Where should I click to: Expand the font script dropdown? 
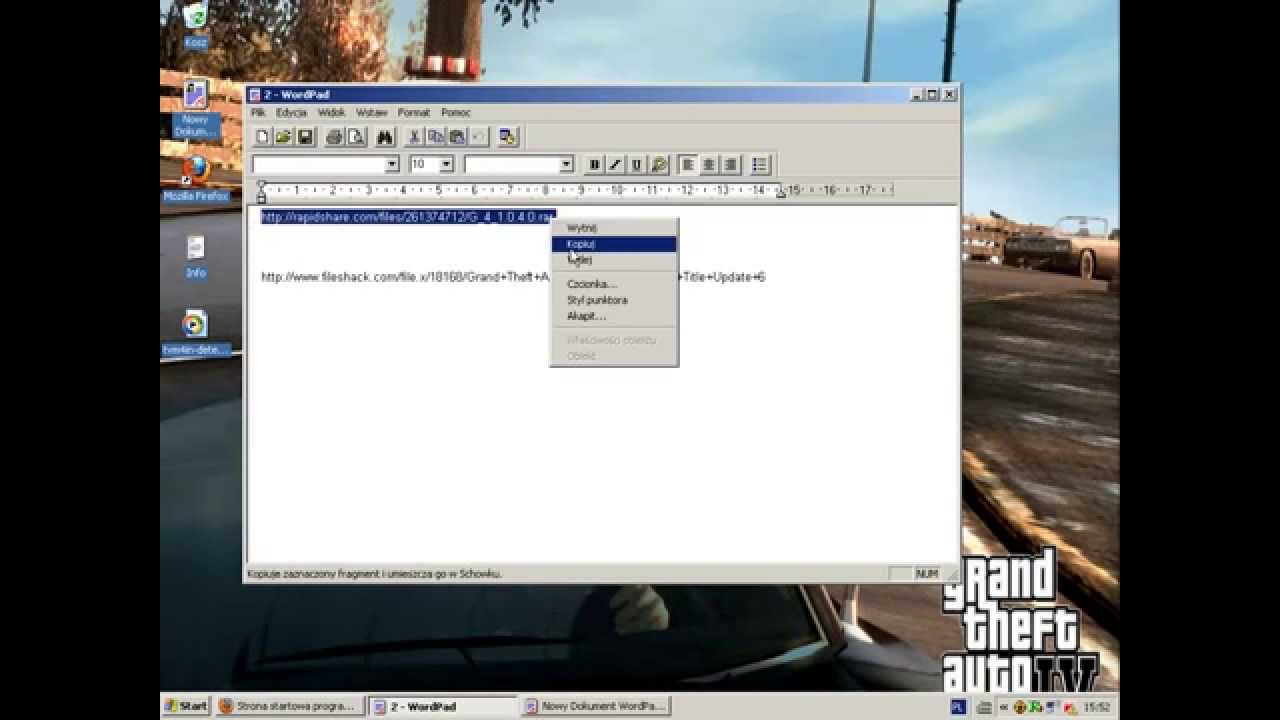[x=566, y=164]
